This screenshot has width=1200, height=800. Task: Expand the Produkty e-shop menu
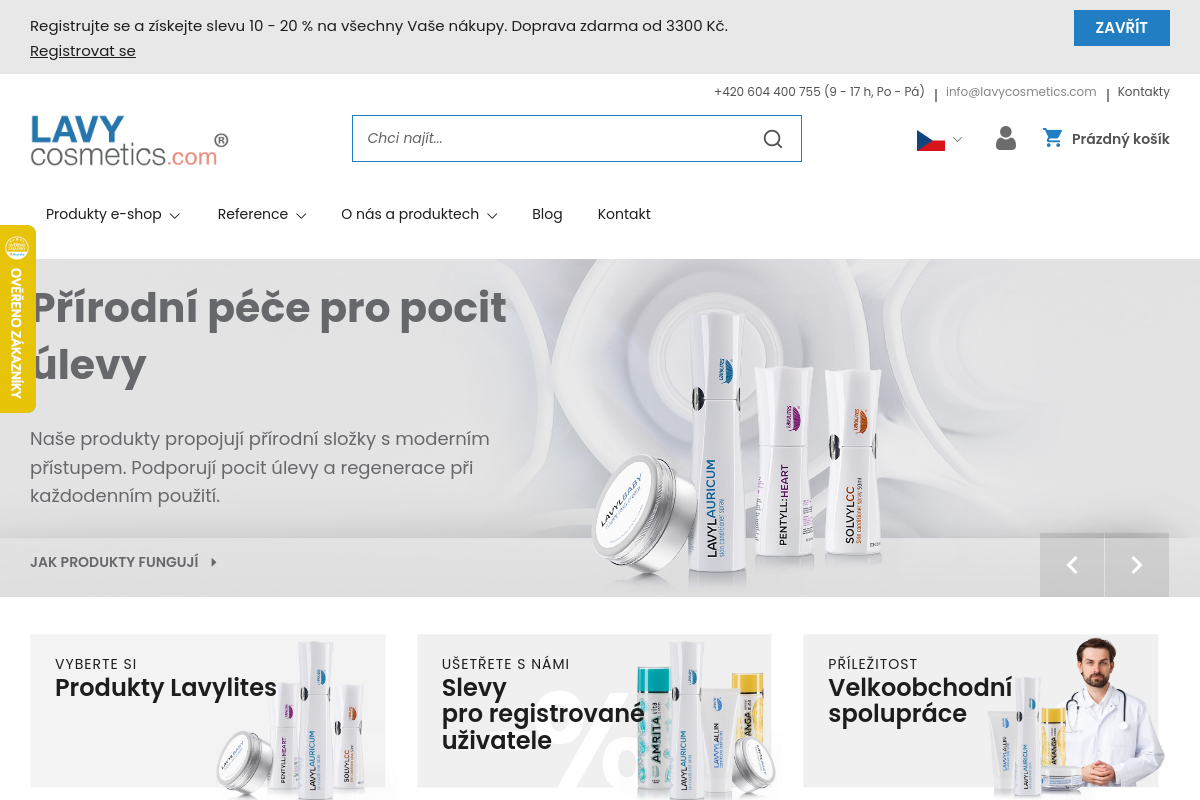112,214
